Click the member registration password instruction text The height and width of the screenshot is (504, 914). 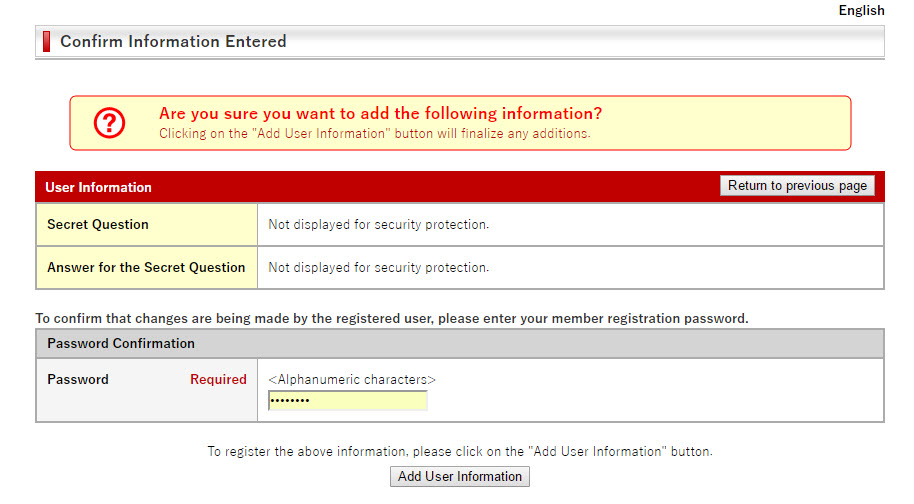pyautogui.click(x=392, y=318)
